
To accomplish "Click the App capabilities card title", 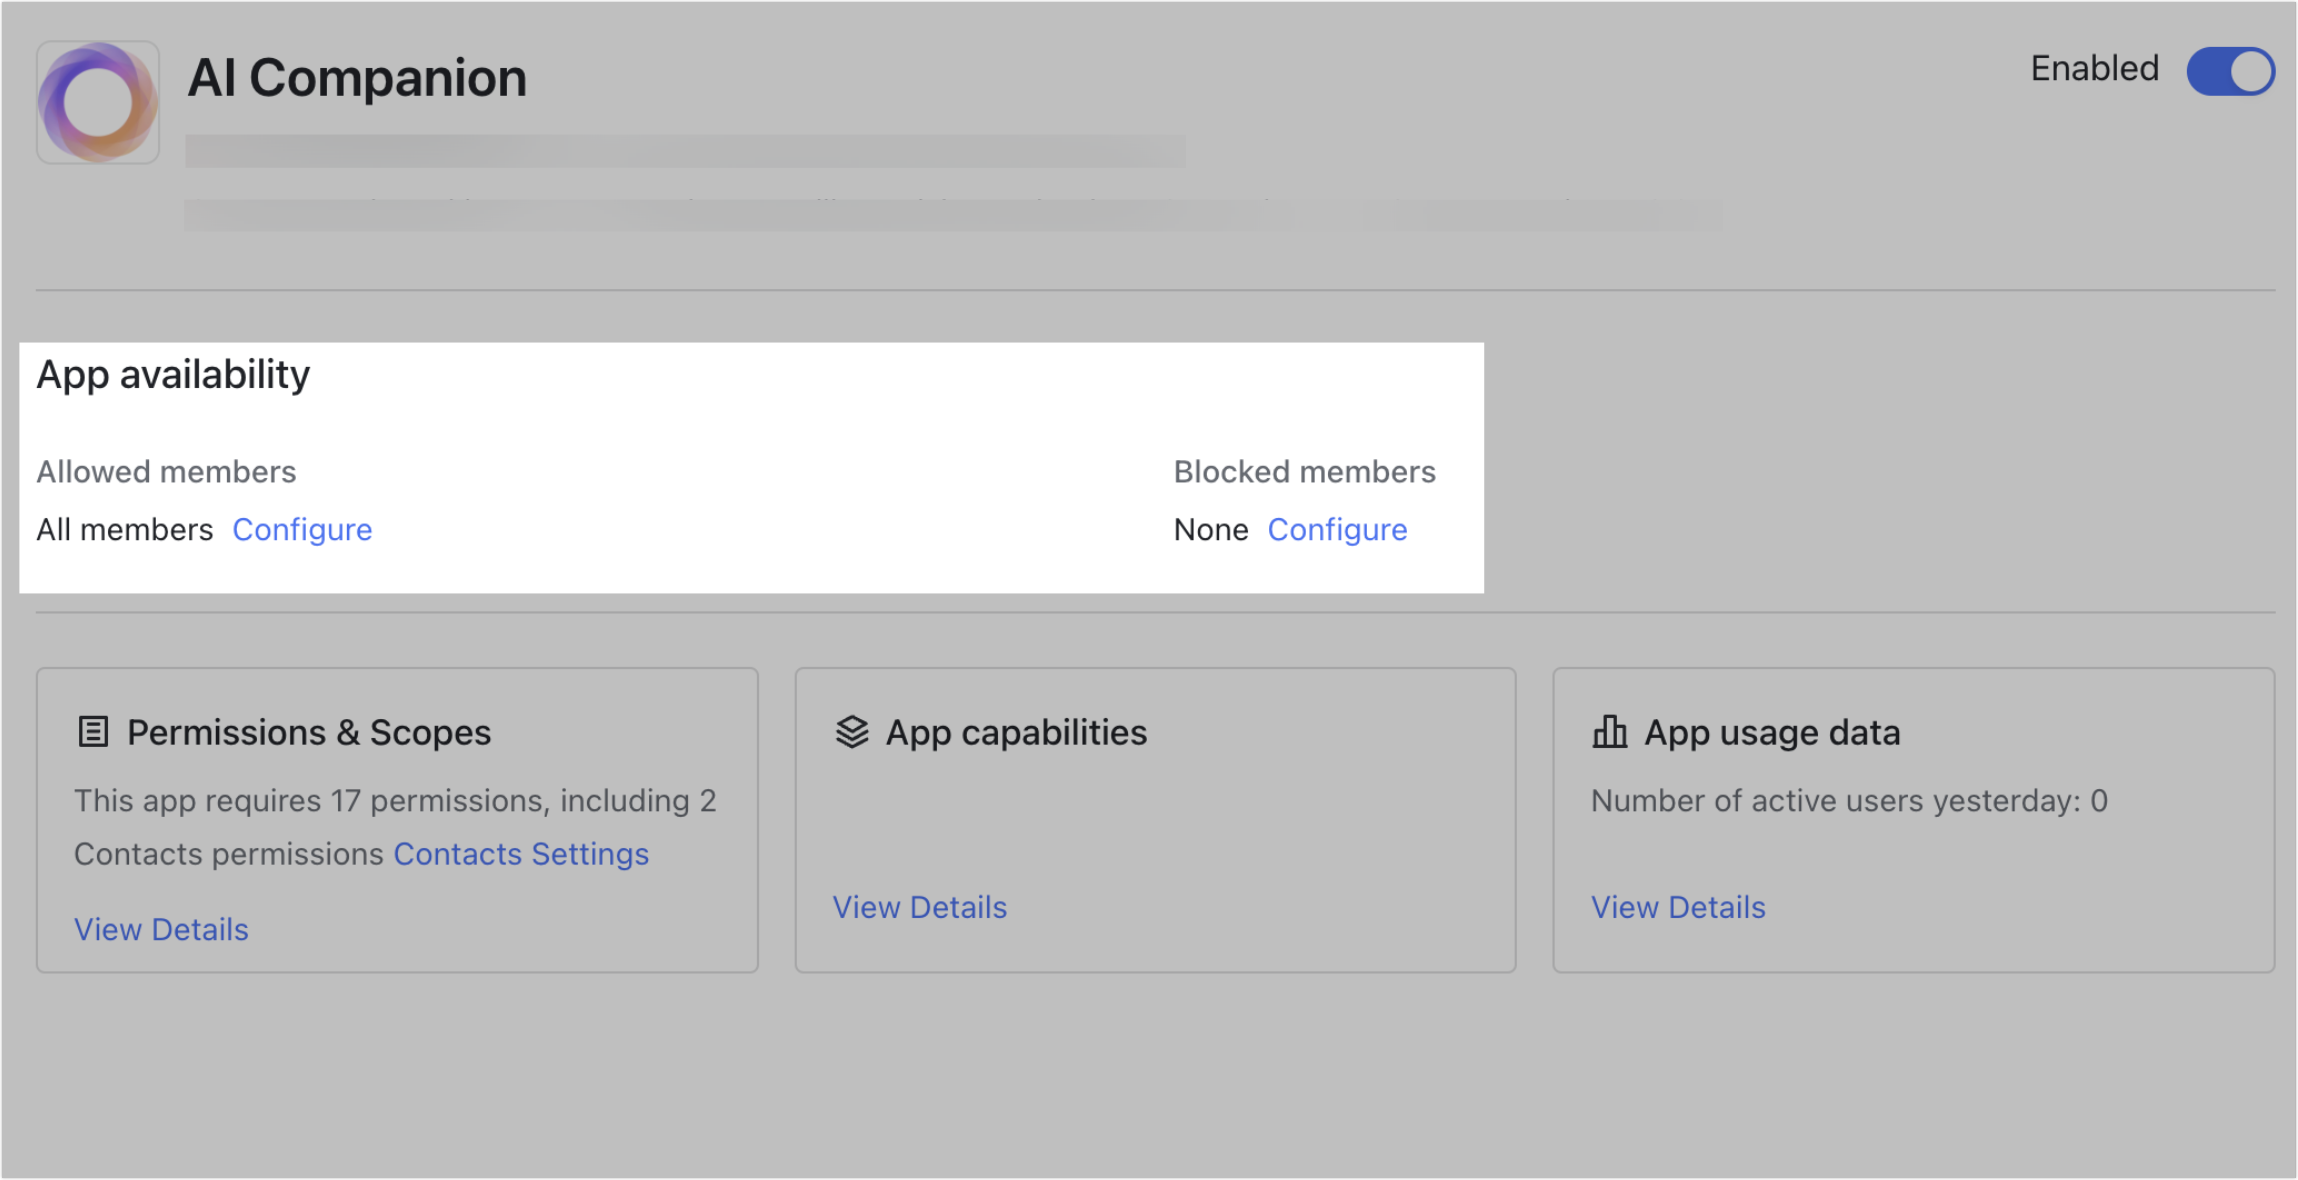I will pyautogui.click(x=1016, y=733).
